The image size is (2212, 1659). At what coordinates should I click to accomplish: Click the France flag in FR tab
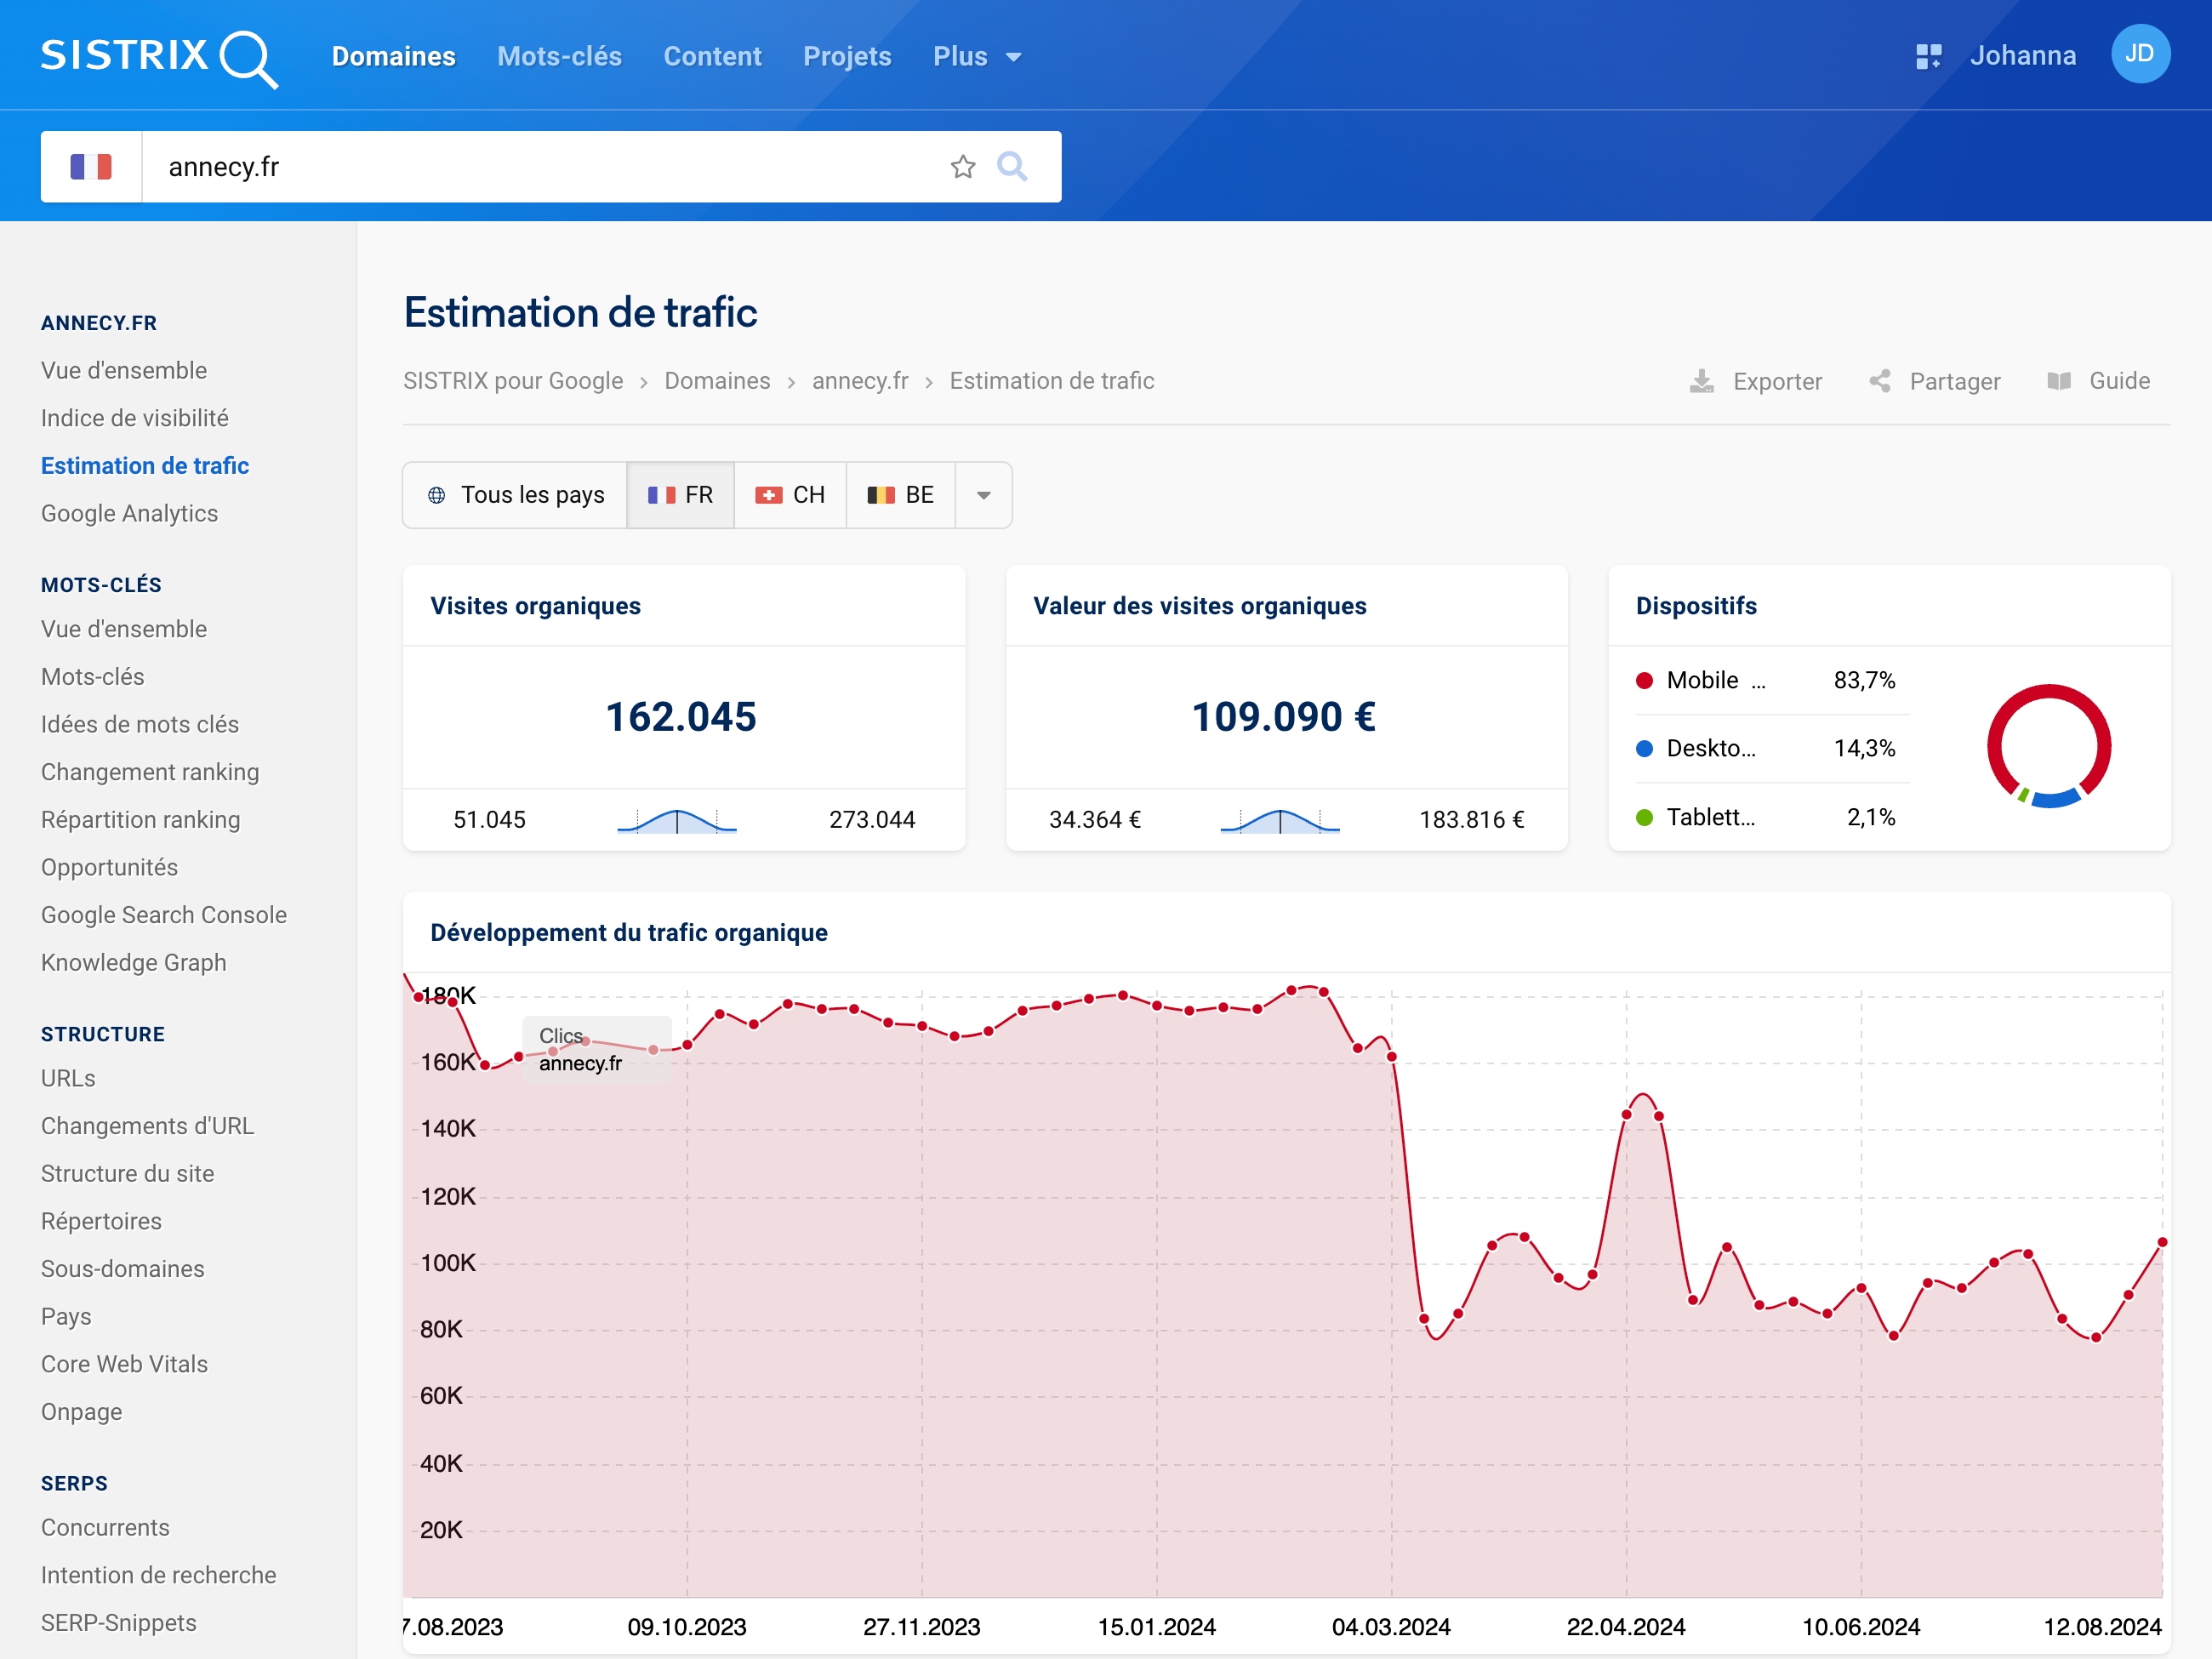point(661,495)
